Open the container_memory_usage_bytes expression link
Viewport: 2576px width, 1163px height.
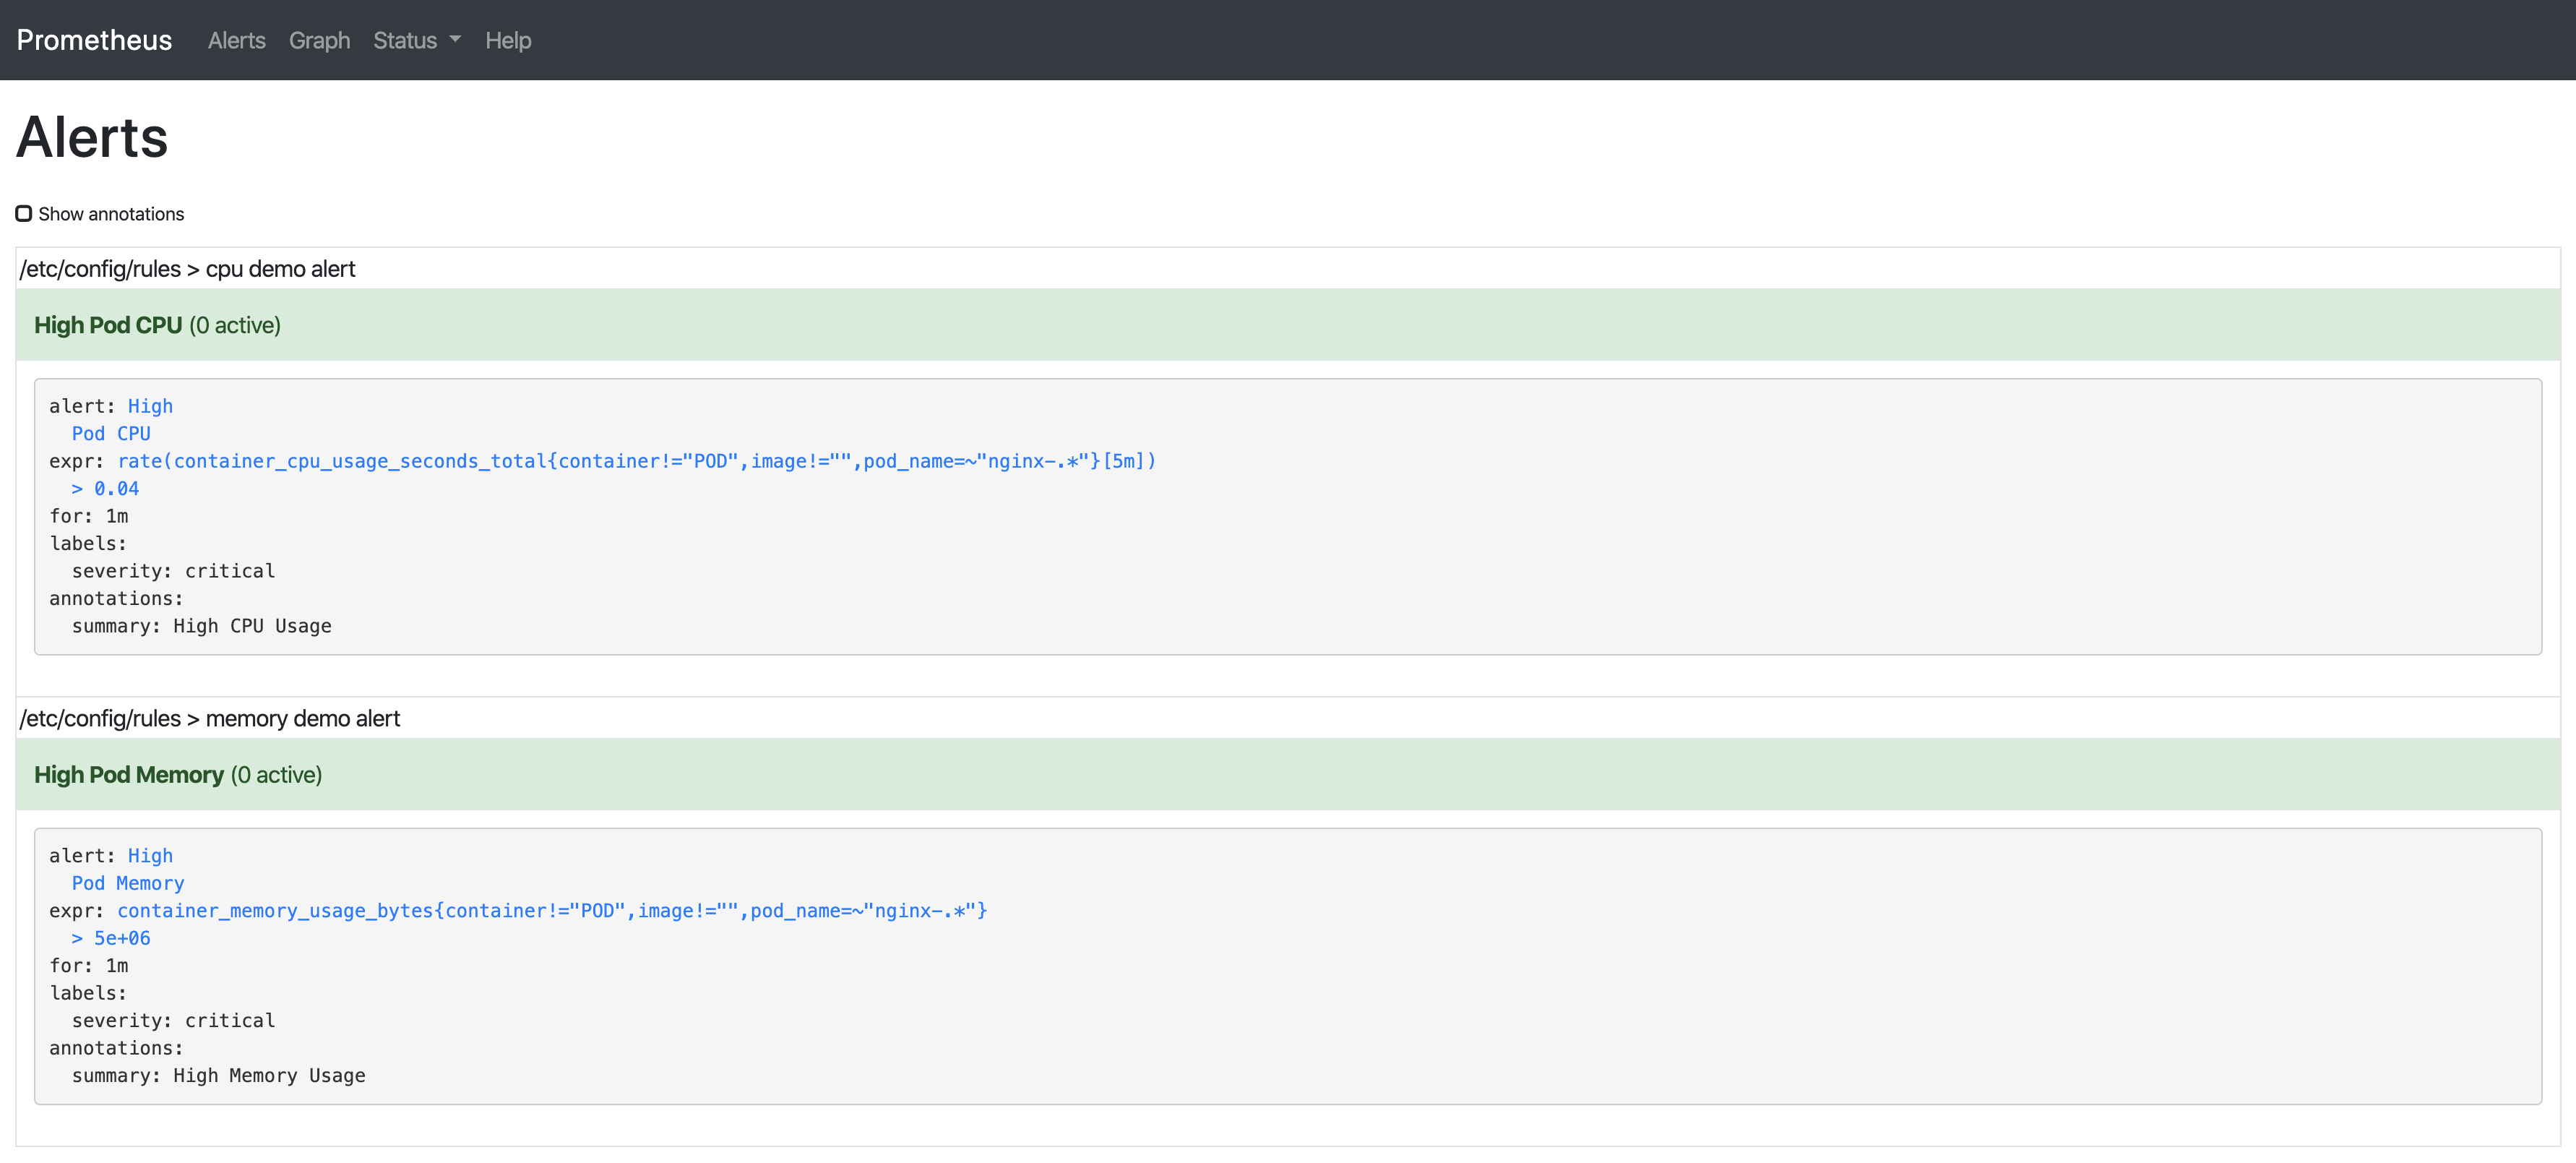[x=552, y=911]
